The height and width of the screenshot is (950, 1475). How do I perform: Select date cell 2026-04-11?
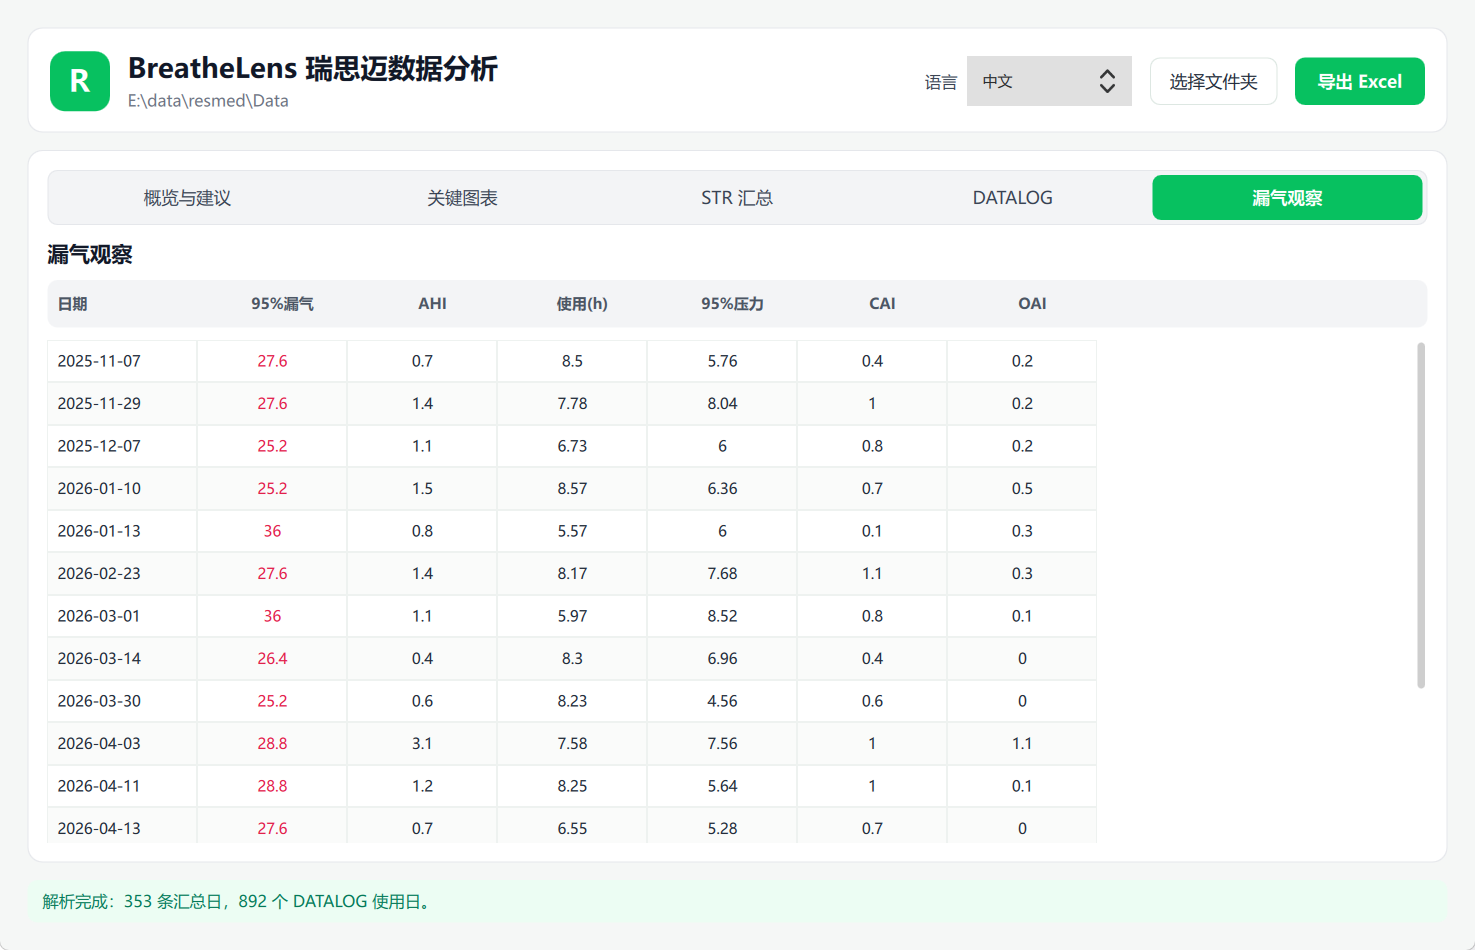pyautogui.click(x=122, y=786)
